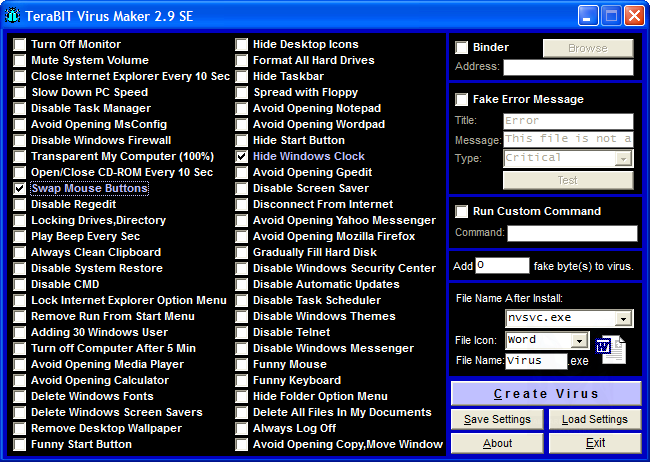Toggle the Funny Mouse checkbox
The width and height of the screenshot is (650, 462).
242,364
